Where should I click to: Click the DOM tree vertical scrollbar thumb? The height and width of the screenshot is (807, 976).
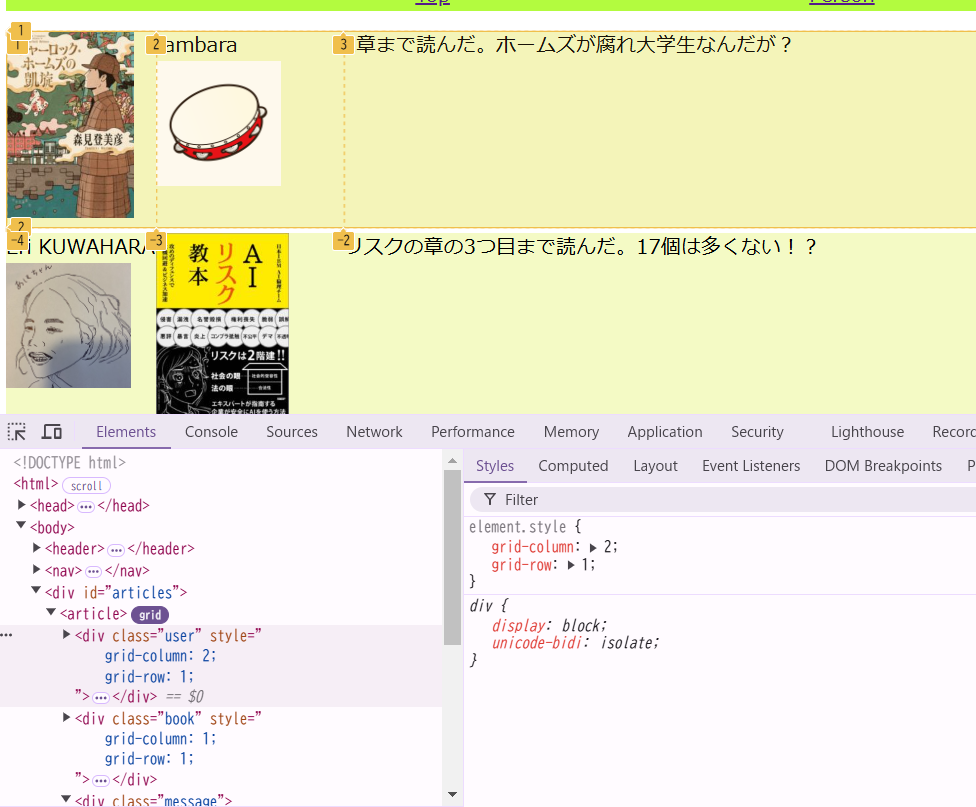tap(452, 557)
